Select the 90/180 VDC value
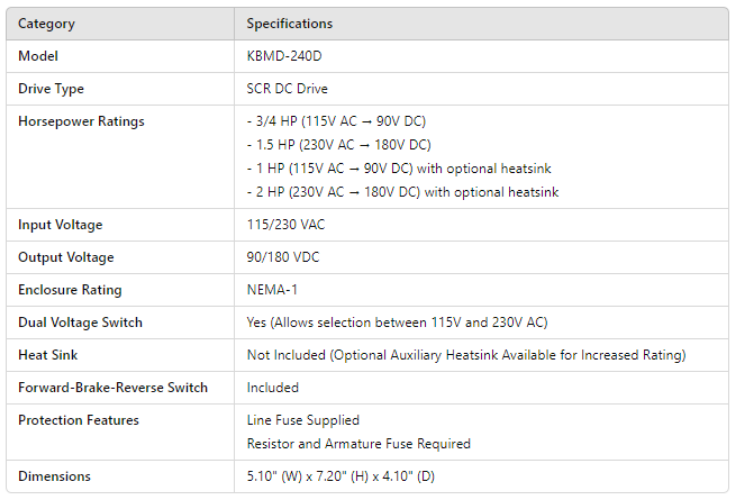736x500 pixels. (285, 257)
